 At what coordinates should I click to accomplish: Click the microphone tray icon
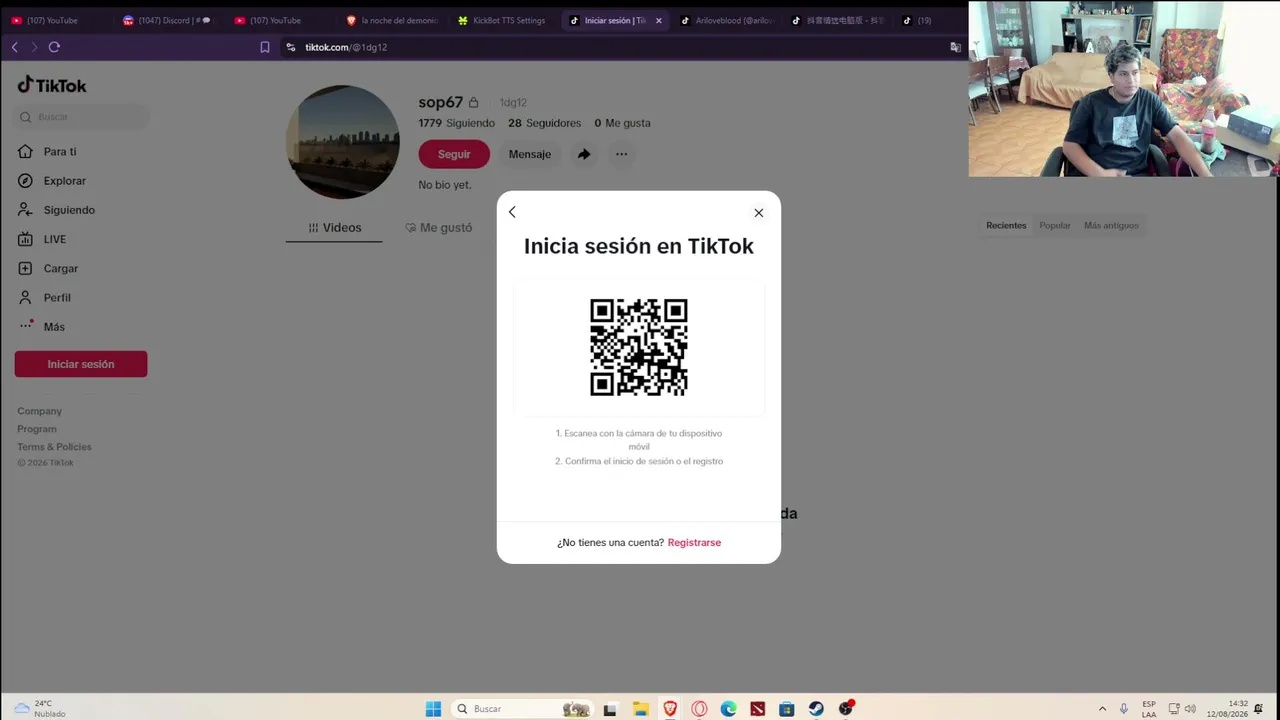[x=1124, y=709]
